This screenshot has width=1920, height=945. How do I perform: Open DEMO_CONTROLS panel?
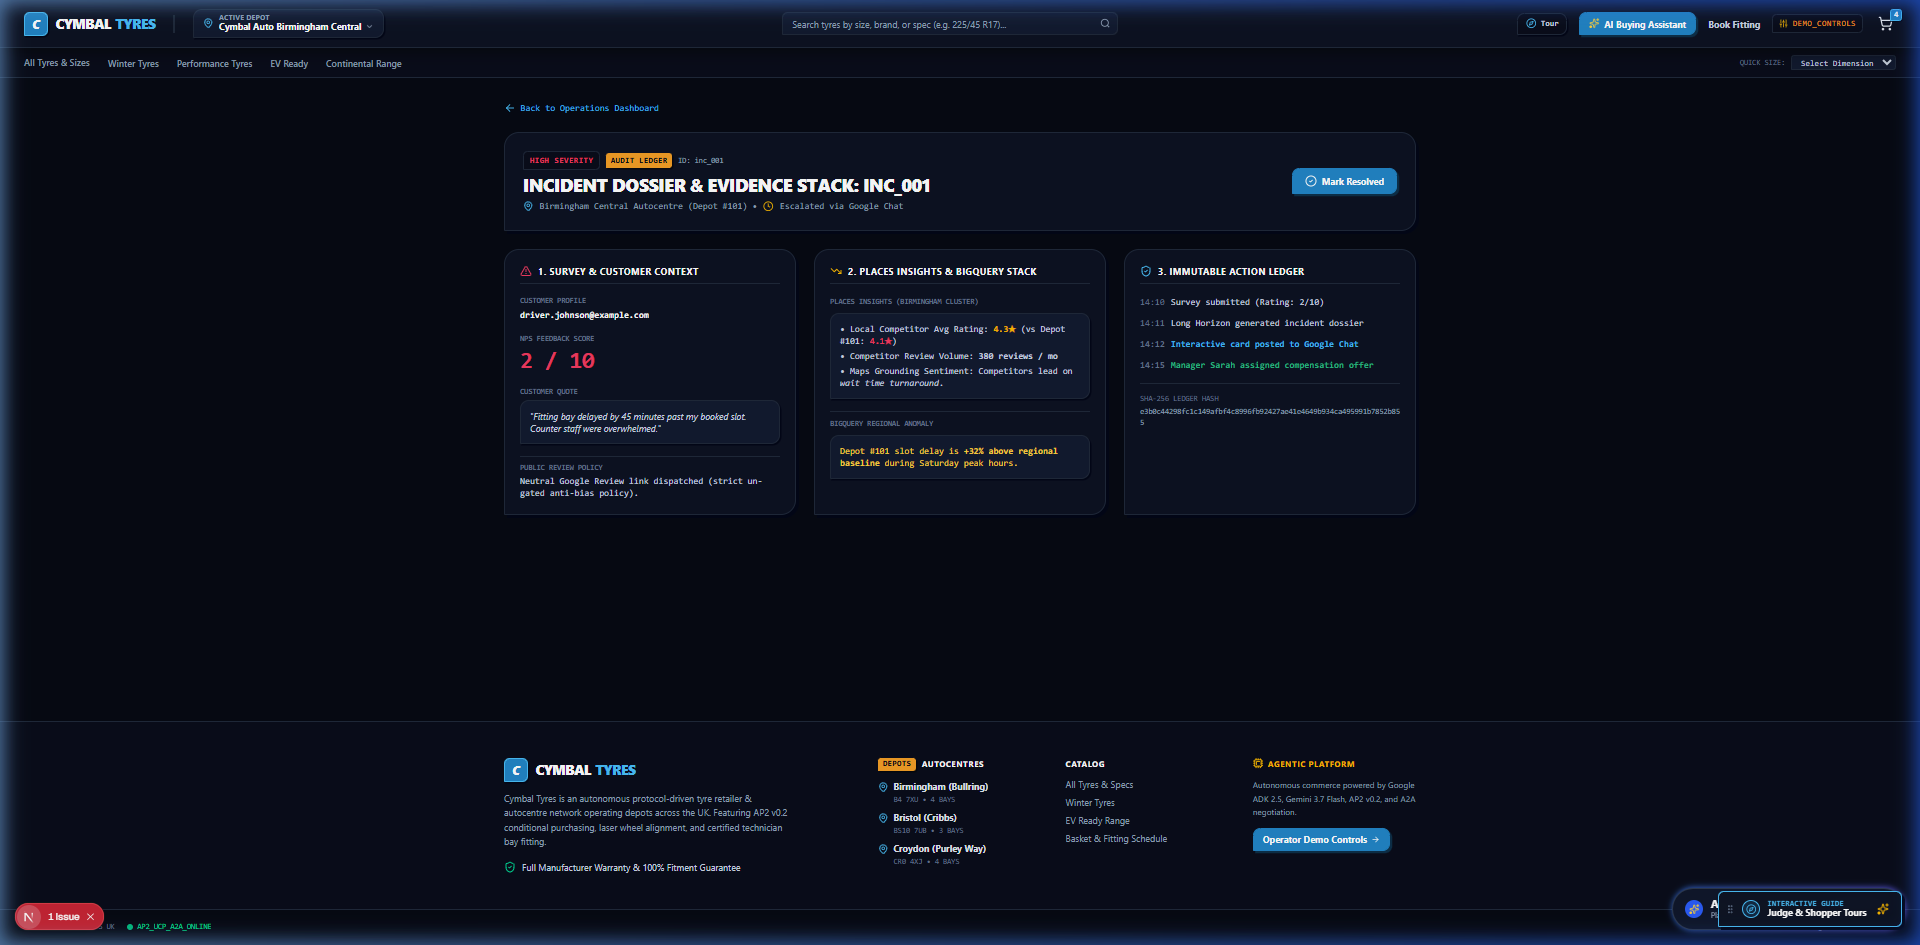pyautogui.click(x=1817, y=23)
